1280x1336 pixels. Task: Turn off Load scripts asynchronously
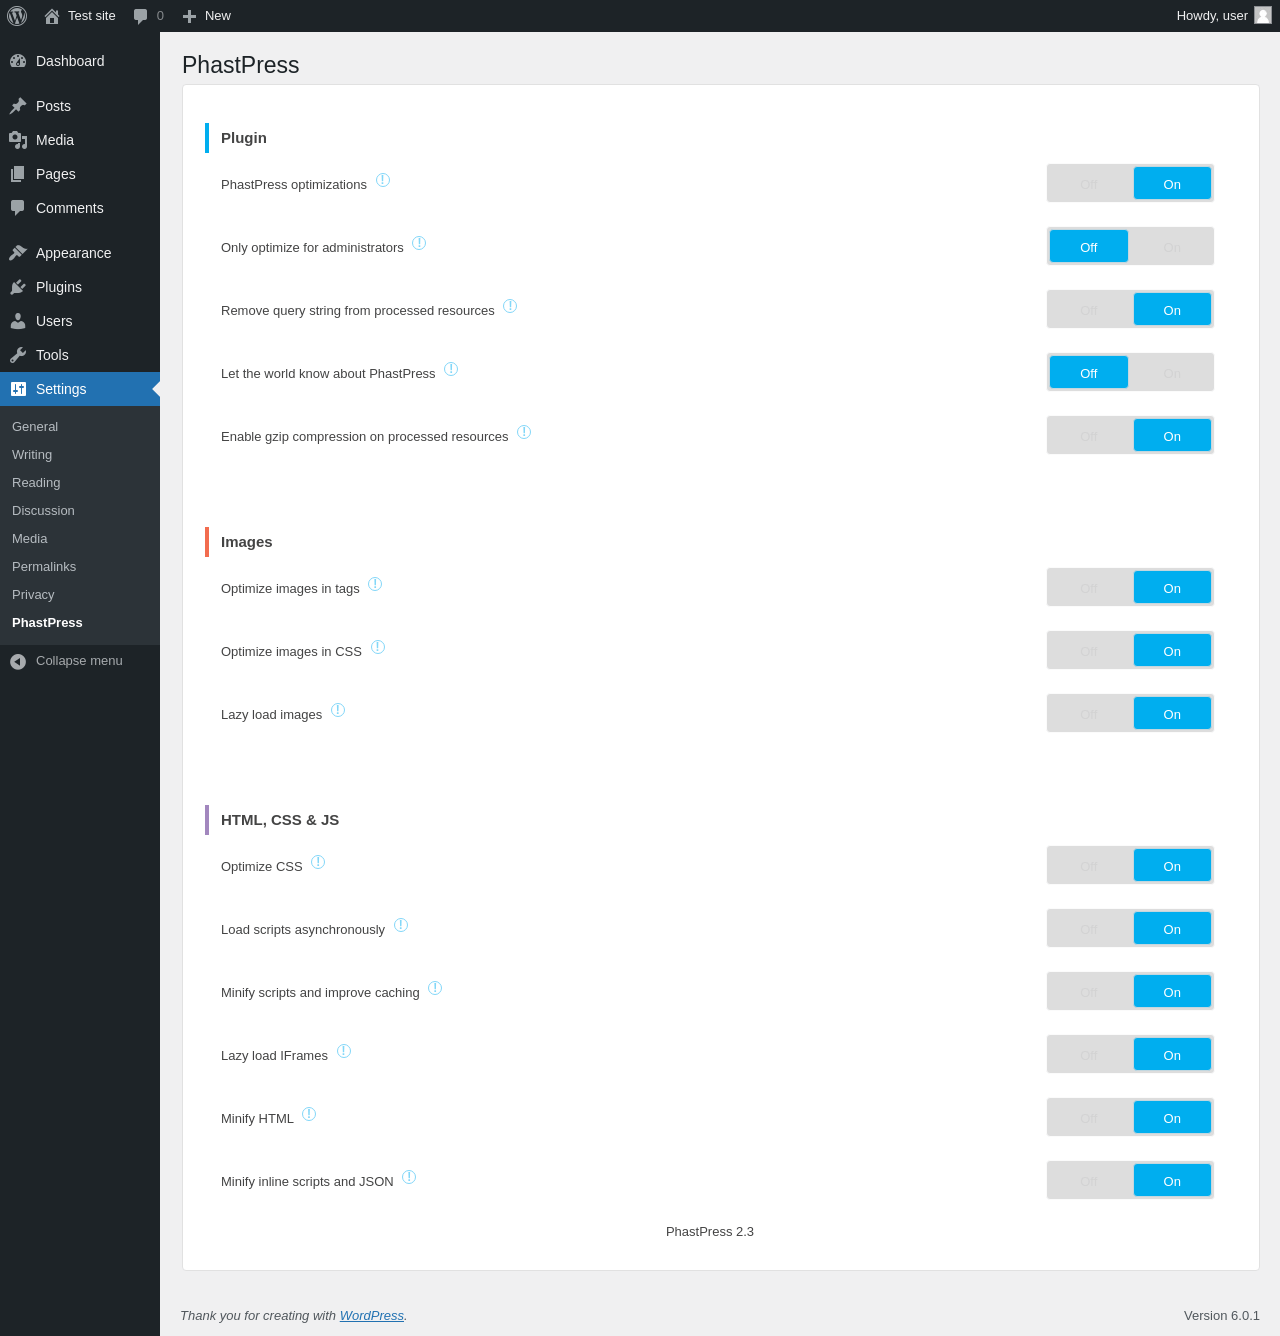point(1089,929)
